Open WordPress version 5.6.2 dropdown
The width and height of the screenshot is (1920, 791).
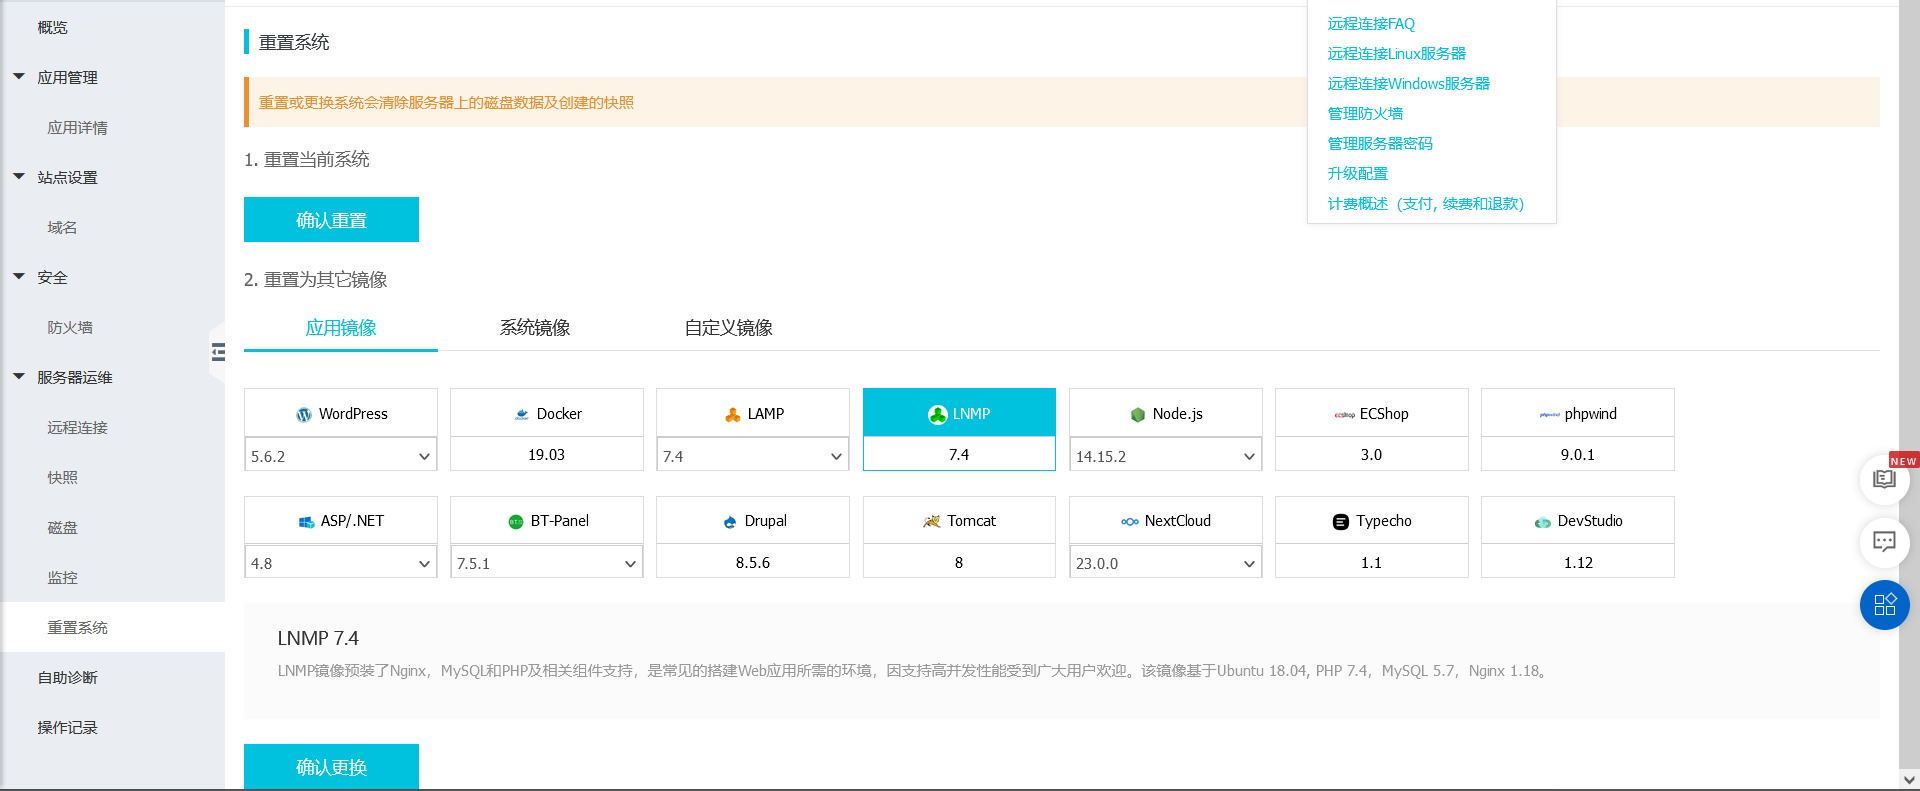[341, 456]
